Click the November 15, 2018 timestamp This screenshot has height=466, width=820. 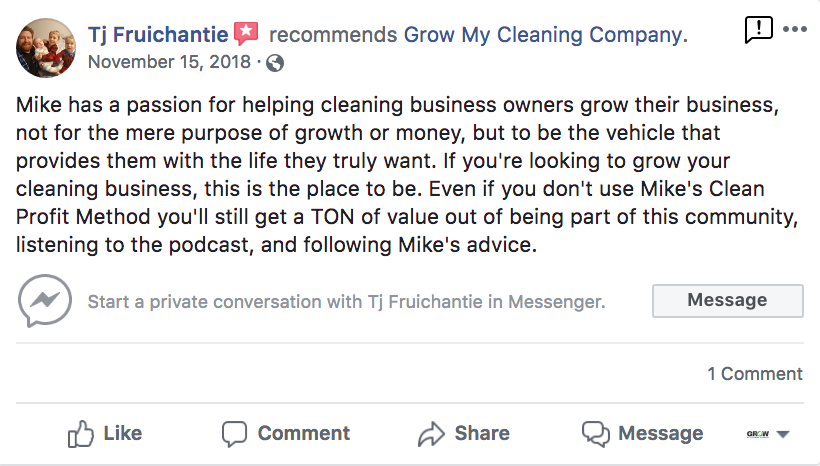point(170,62)
